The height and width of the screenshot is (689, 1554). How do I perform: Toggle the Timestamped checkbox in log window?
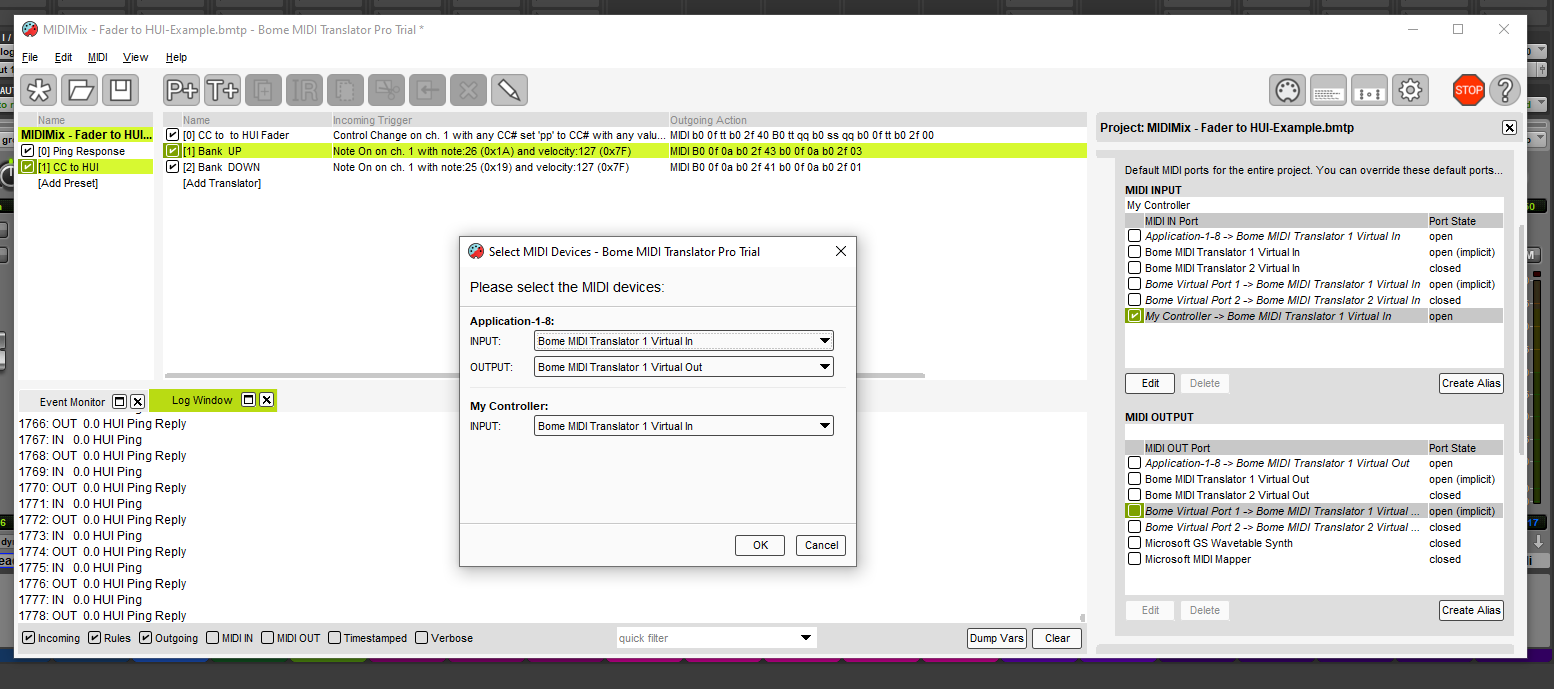click(x=335, y=638)
